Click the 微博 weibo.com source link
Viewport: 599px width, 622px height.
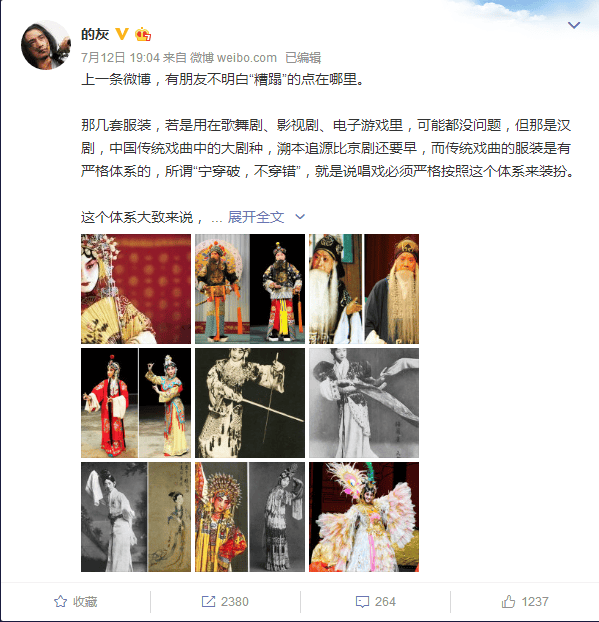[233, 58]
